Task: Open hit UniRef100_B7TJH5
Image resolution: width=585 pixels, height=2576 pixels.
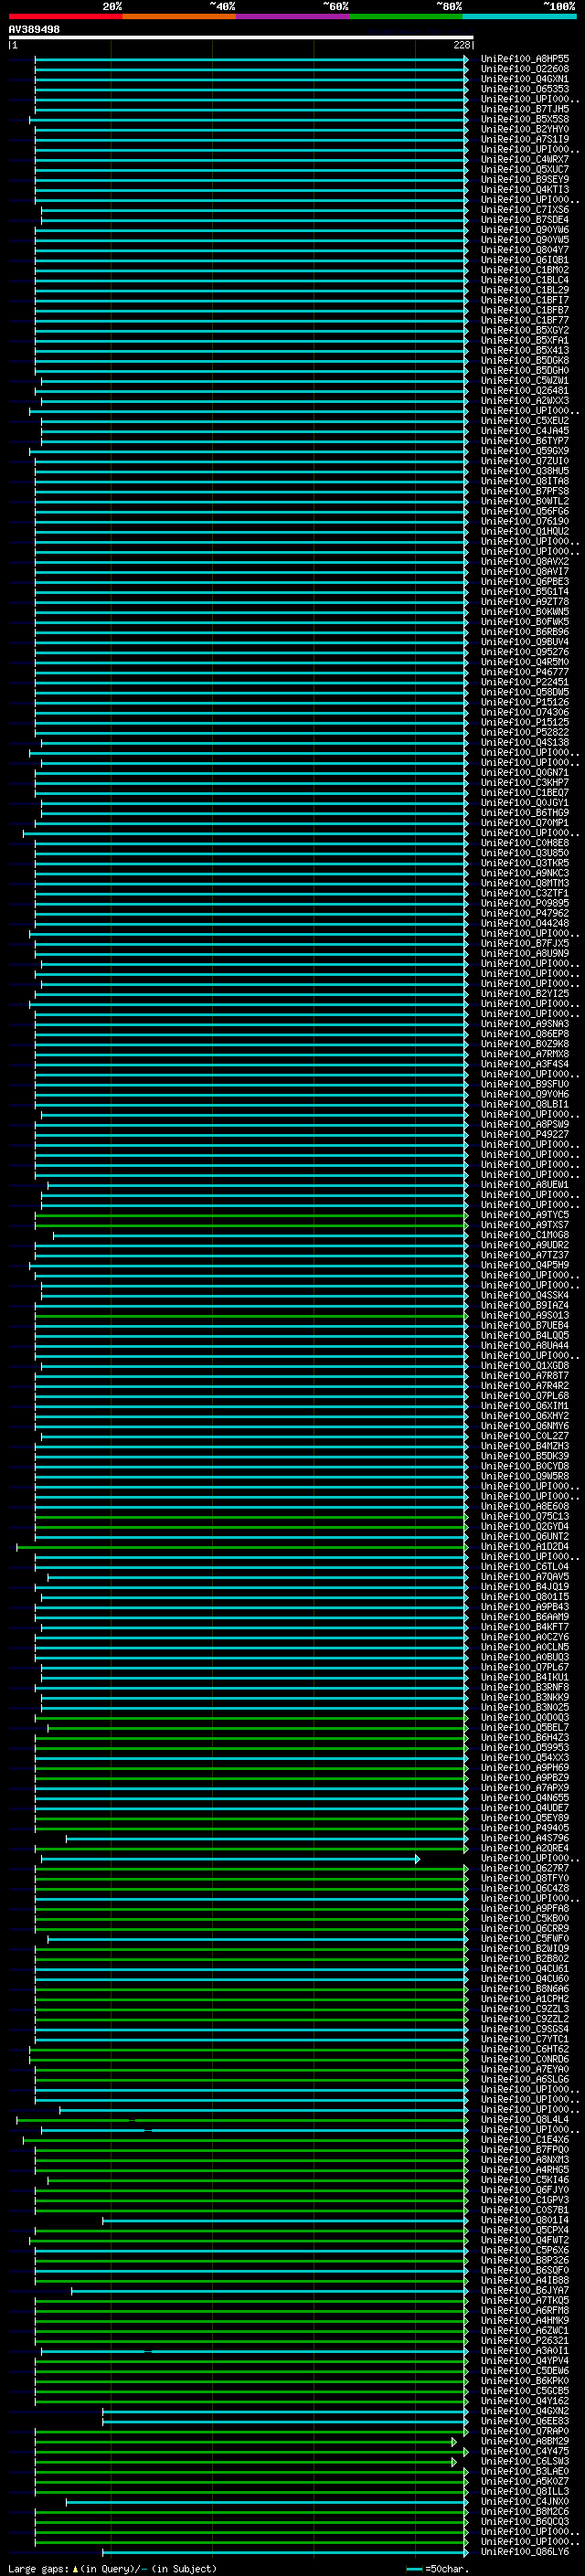Action: (x=525, y=109)
